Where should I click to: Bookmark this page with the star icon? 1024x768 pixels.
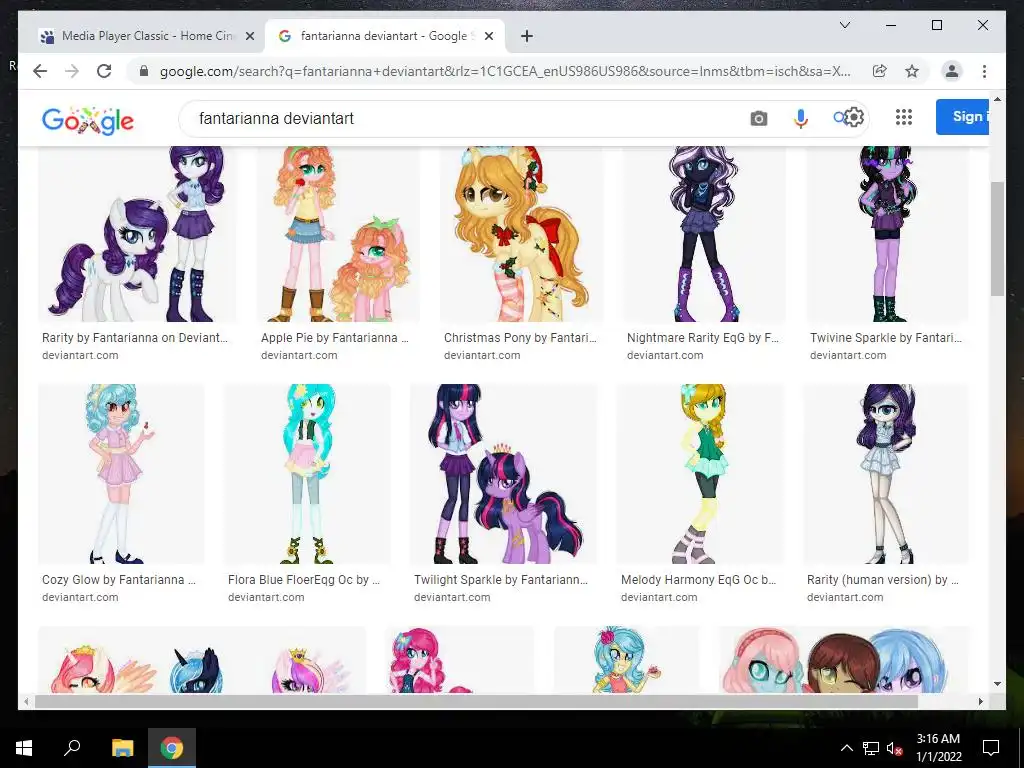[912, 71]
